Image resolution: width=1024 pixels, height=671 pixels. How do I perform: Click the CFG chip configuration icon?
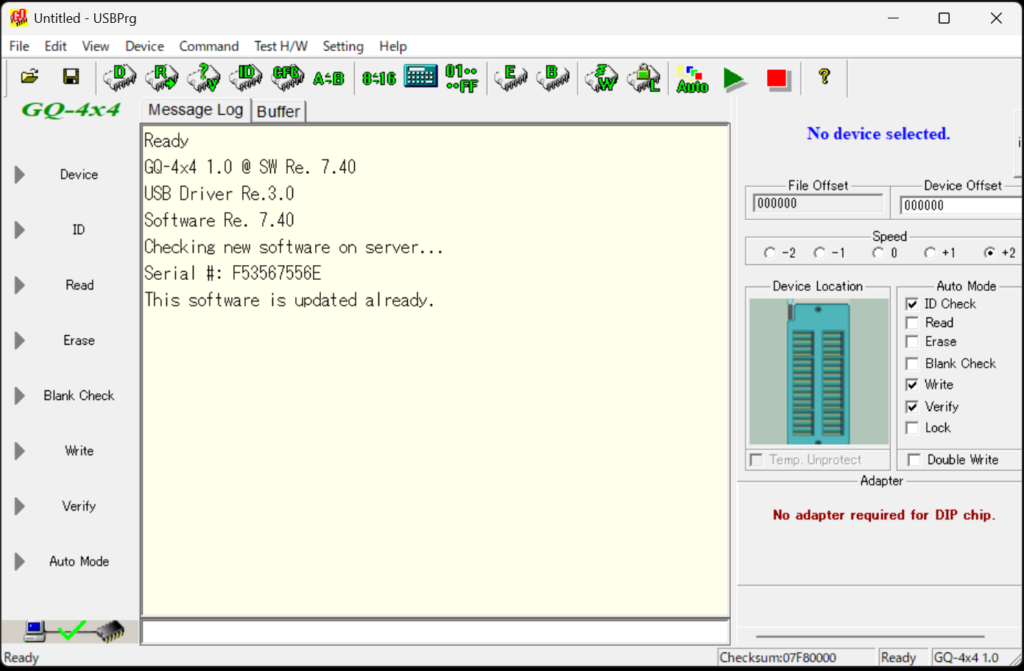coord(287,77)
